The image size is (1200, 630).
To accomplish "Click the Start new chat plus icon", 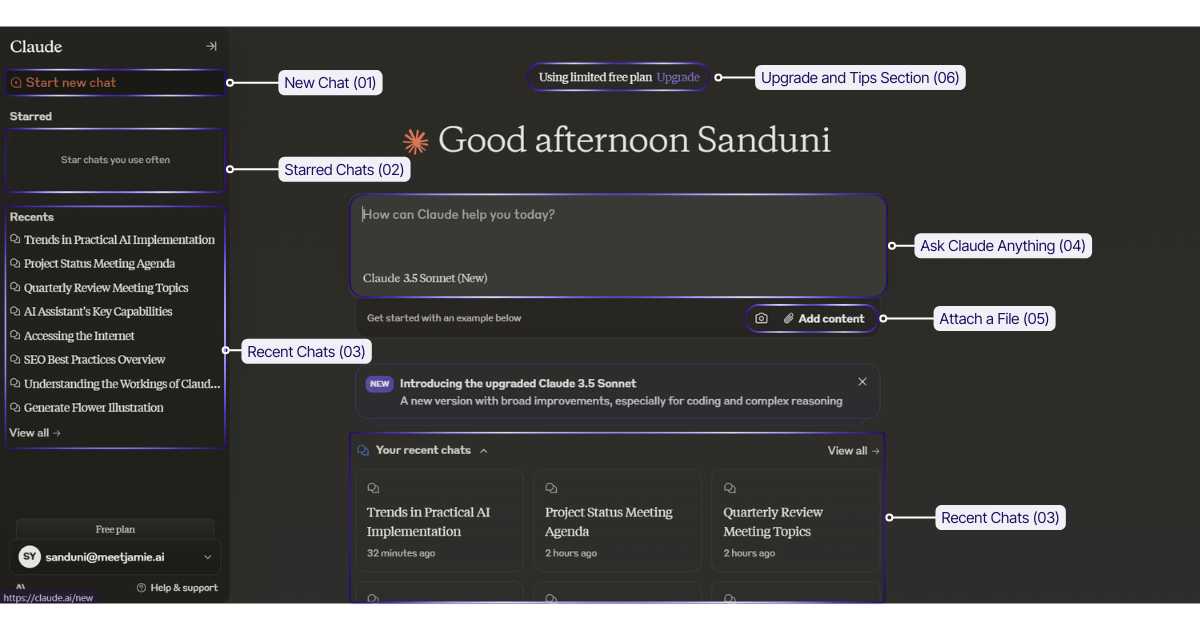I will (x=16, y=83).
